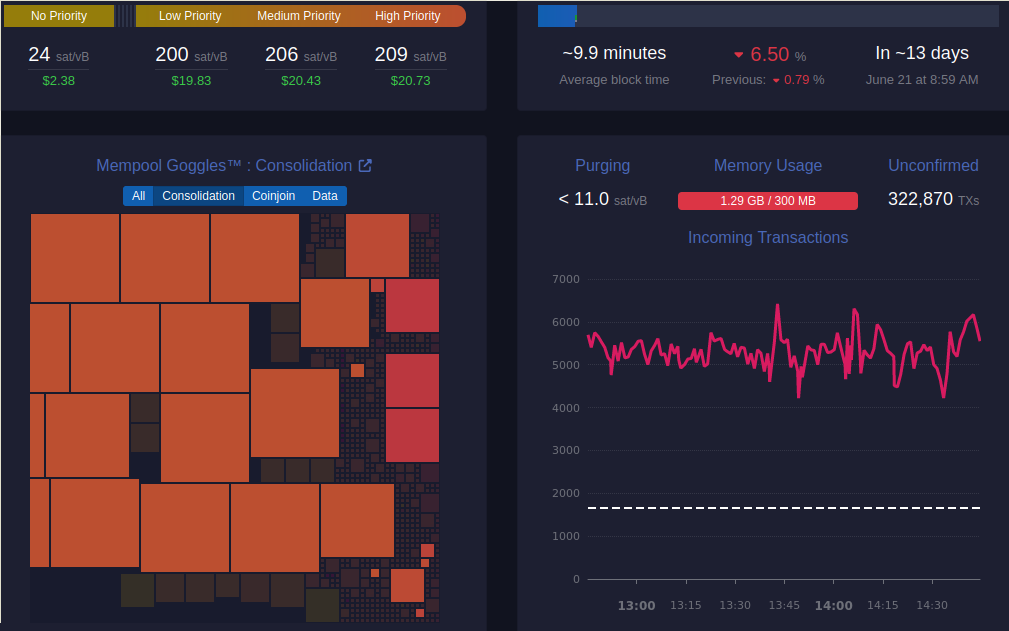Click the small arrow beside Previous 0.79 %
Image resolution: width=1009 pixels, height=631 pixels.
[775, 81]
